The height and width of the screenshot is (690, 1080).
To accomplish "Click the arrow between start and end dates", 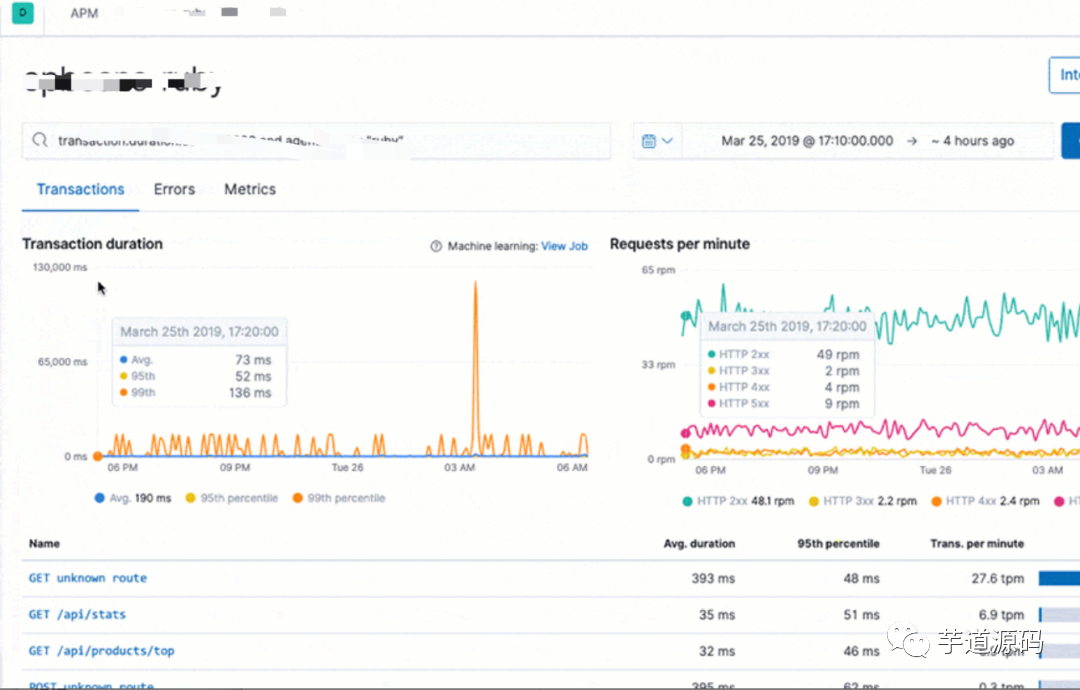I will coord(912,140).
